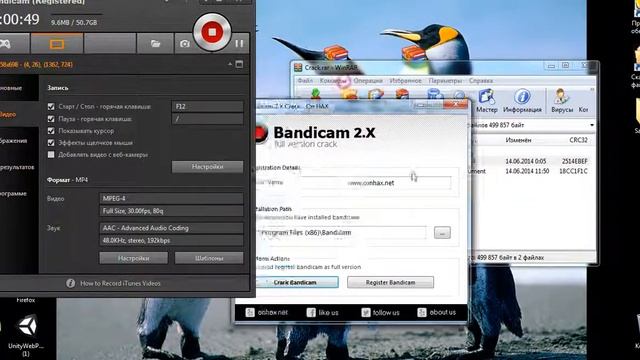Screen dimensions: 640x360
Task: Click the F12 start/stop hotkey field
Action: (207, 107)
